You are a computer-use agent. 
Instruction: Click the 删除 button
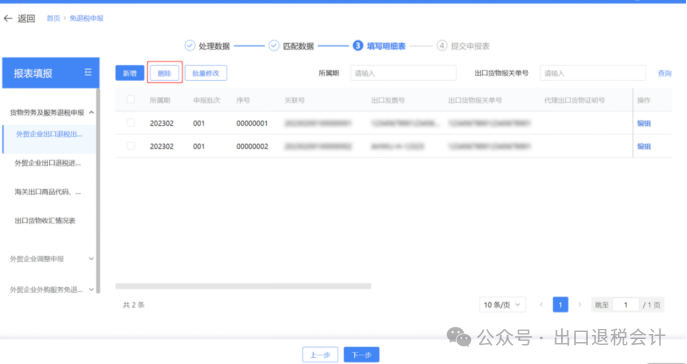coord(164,73)
